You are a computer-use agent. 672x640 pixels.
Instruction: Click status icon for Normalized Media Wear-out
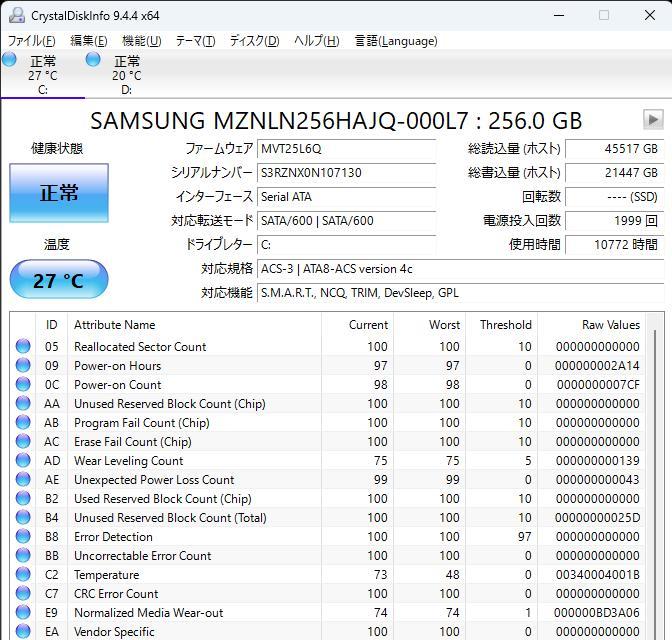point(23,613)
